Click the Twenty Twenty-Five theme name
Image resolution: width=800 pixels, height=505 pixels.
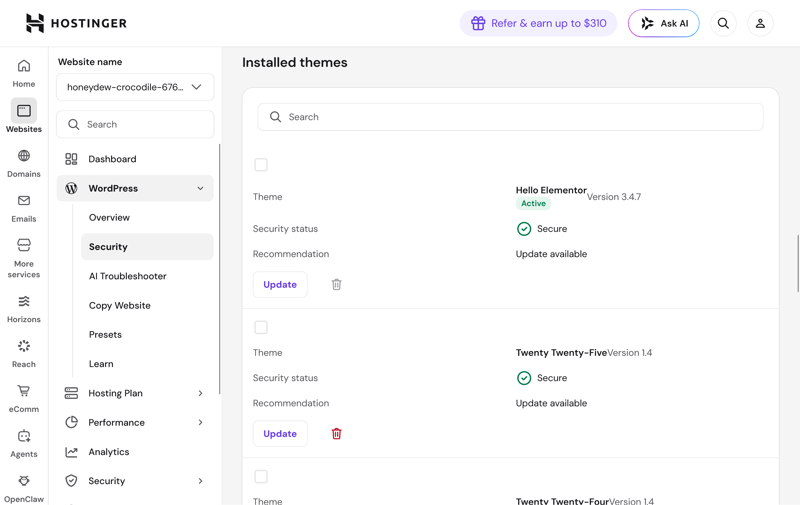561,352
